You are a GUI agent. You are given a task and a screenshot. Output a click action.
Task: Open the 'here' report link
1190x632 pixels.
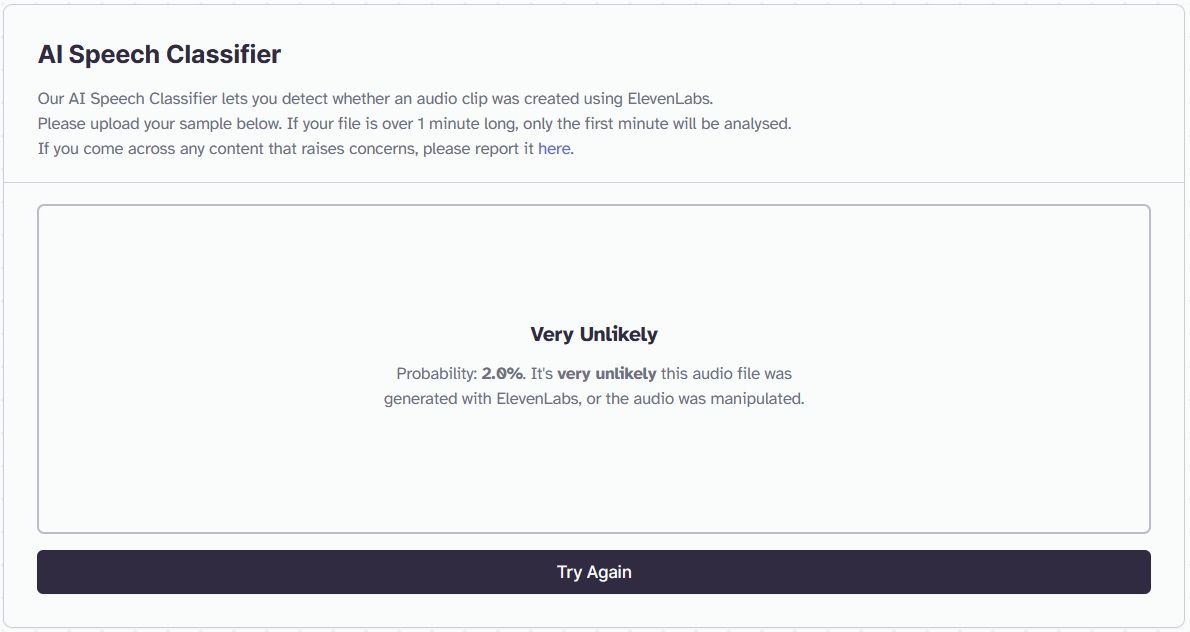point(554,148)
